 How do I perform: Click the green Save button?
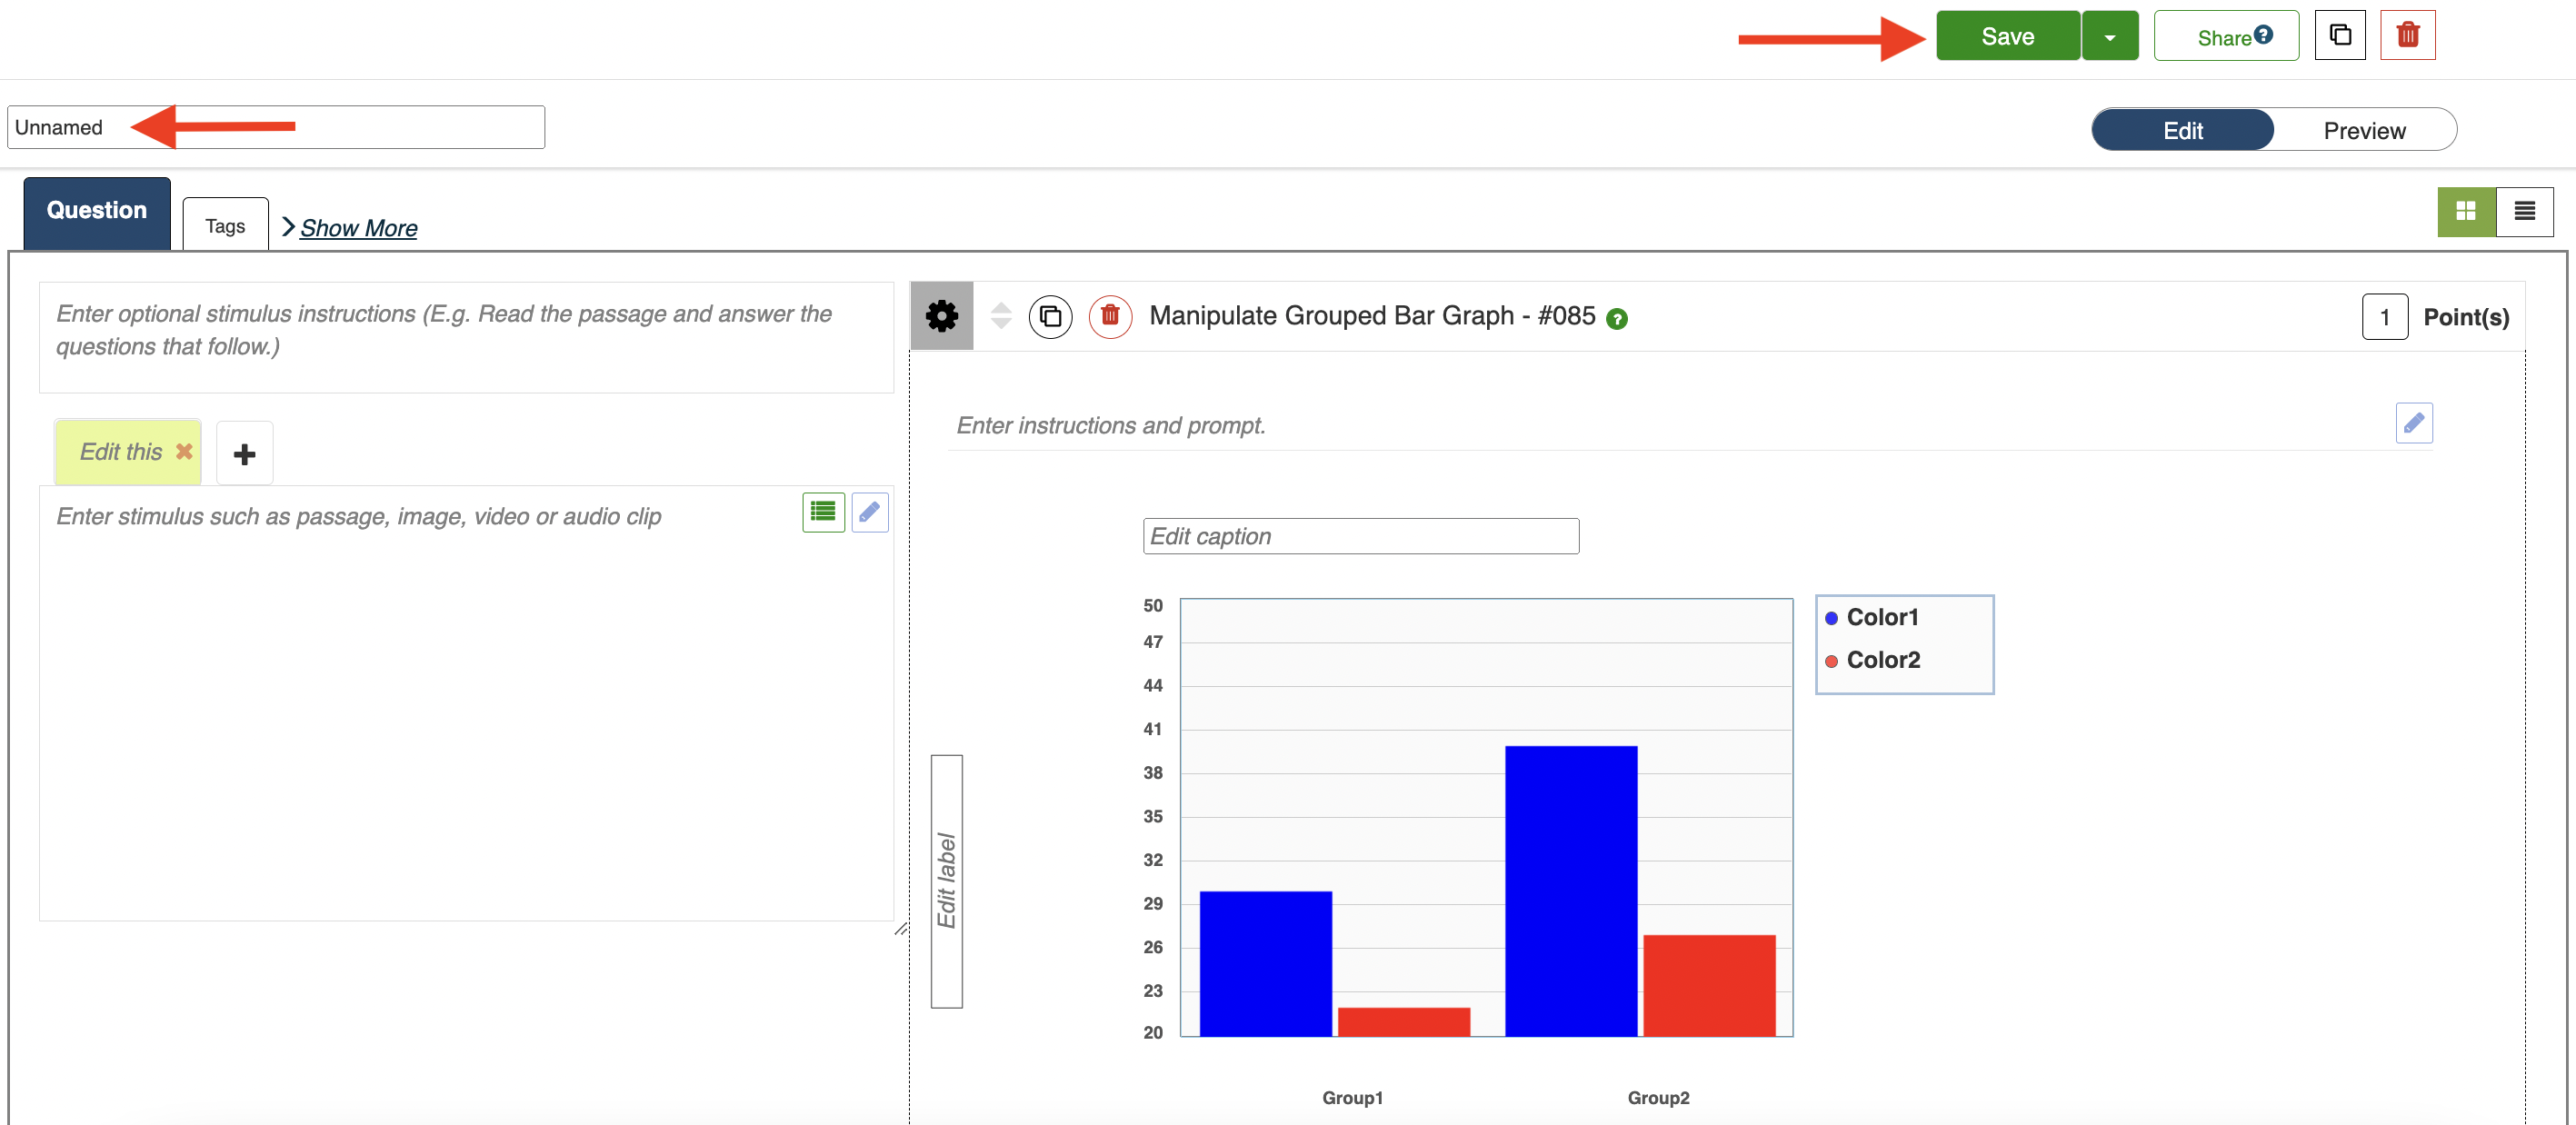(2007, 37)
